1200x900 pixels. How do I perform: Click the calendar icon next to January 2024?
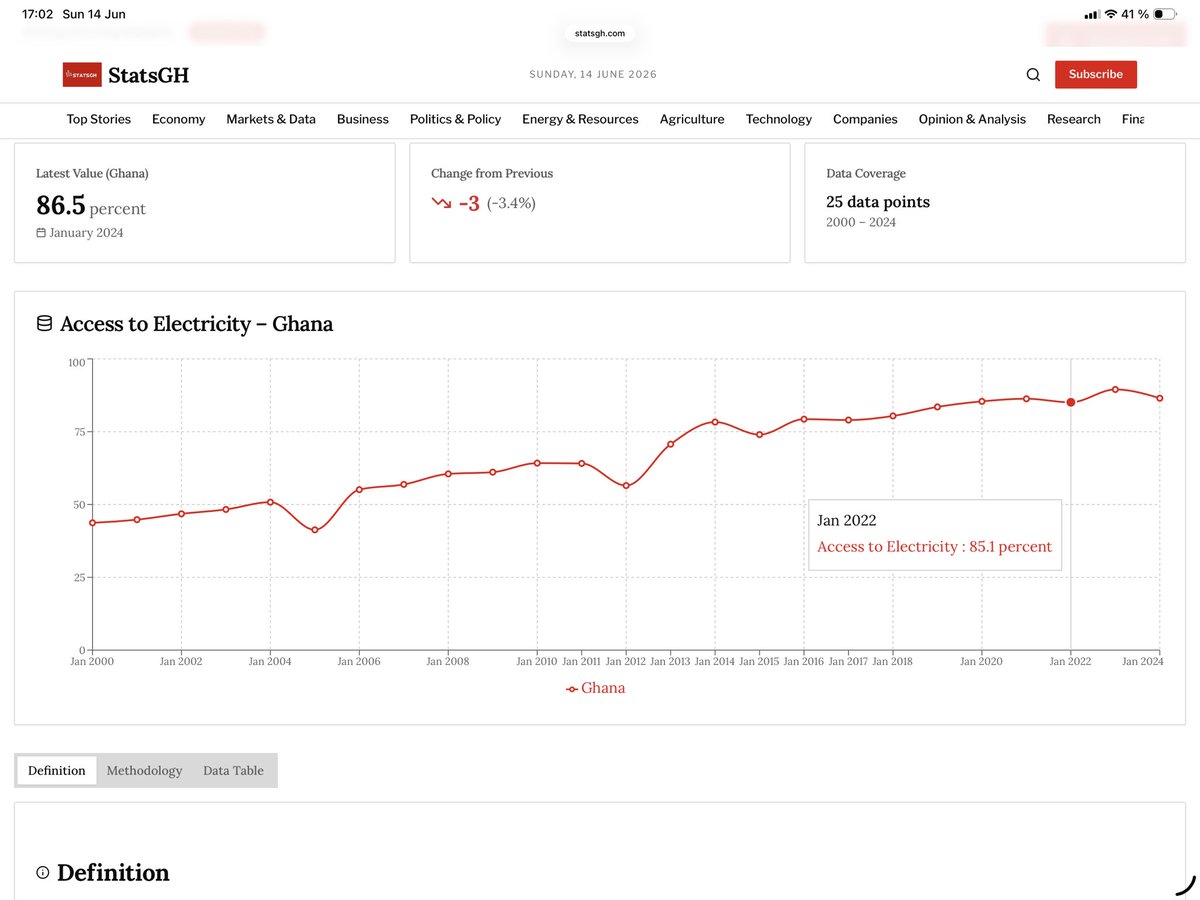pos(41,233)
